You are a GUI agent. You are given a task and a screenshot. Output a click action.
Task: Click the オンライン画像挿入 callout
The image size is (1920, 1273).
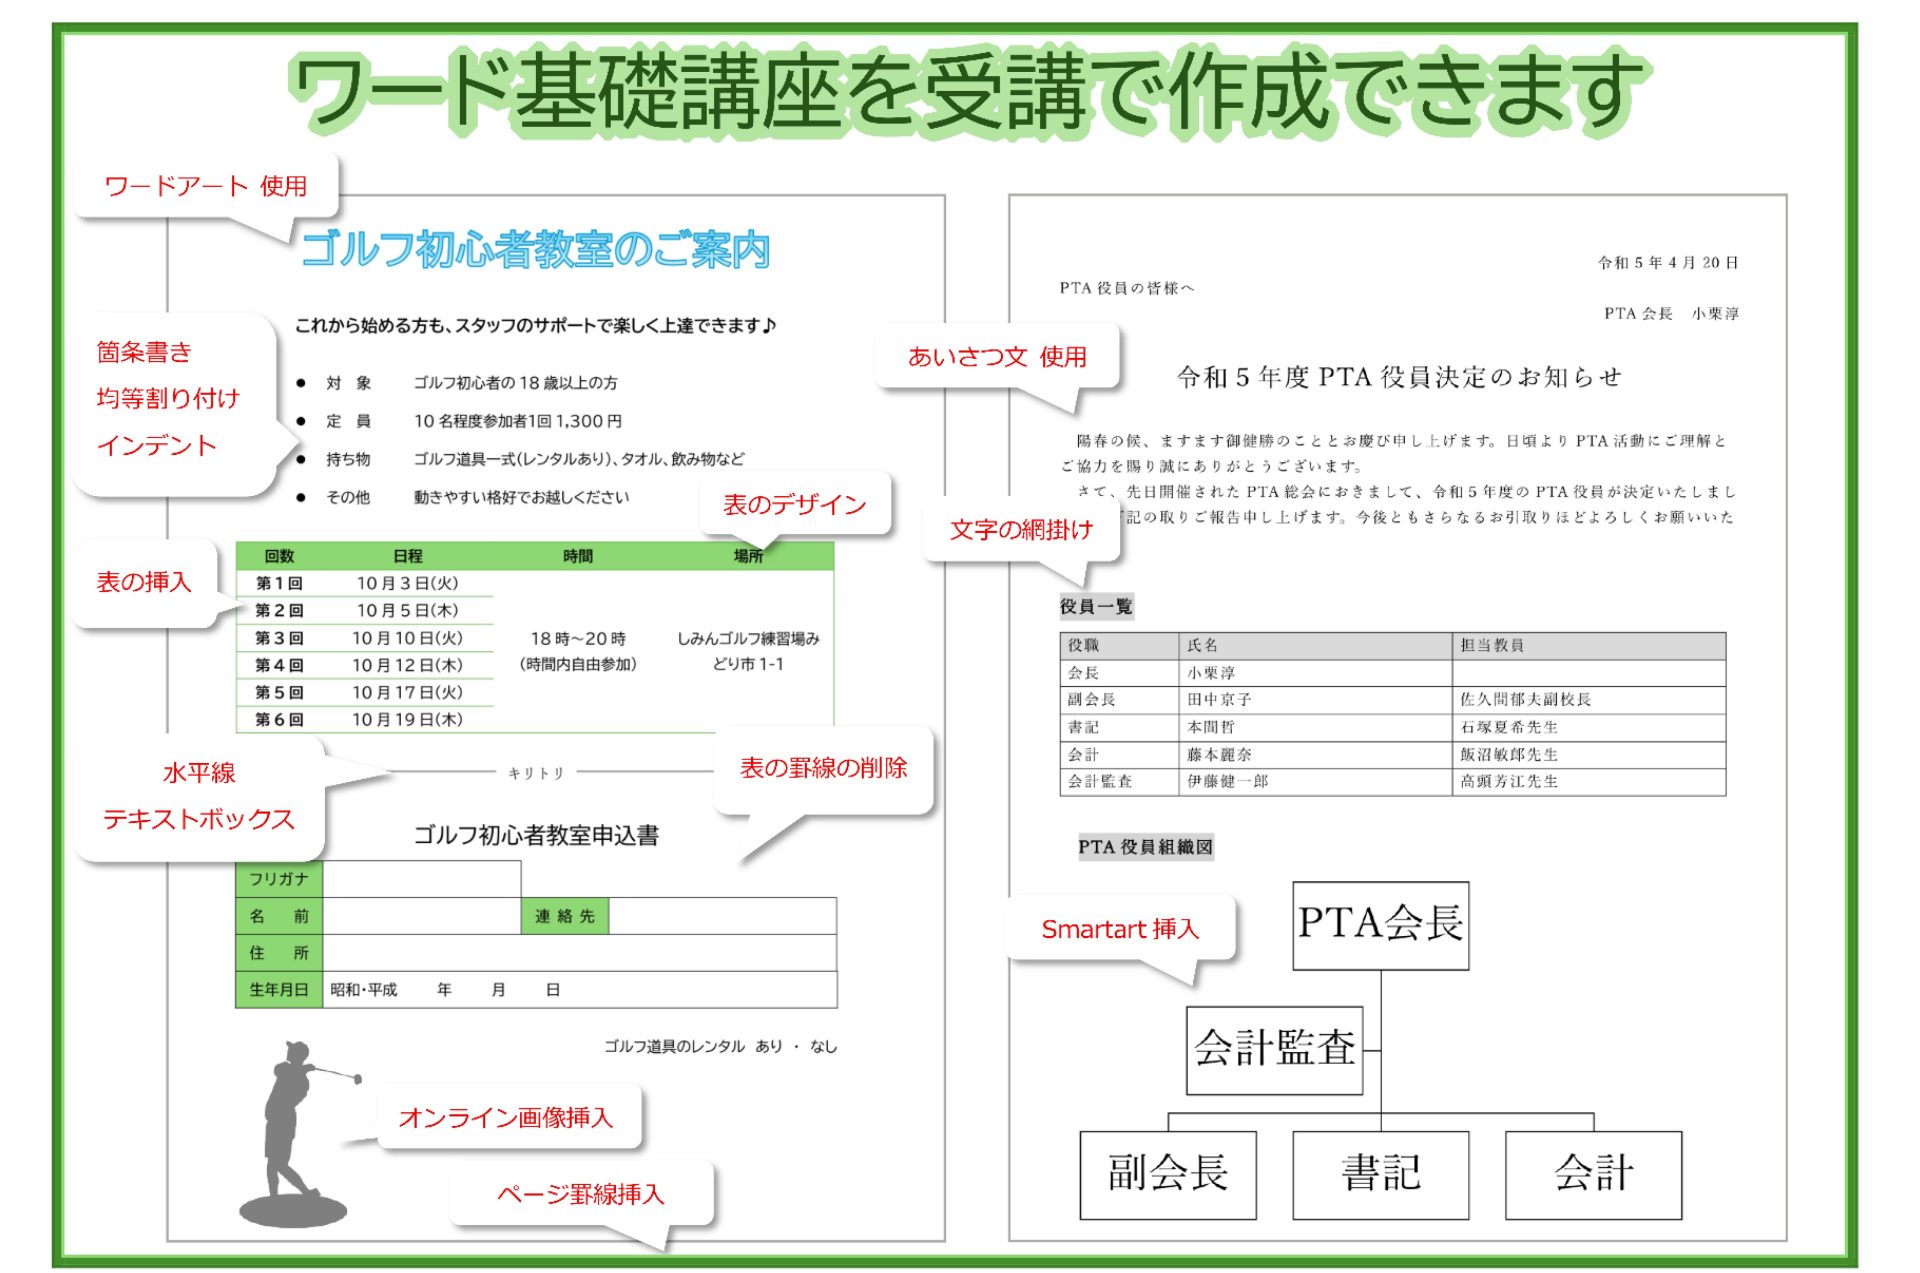coord(506,1117)
